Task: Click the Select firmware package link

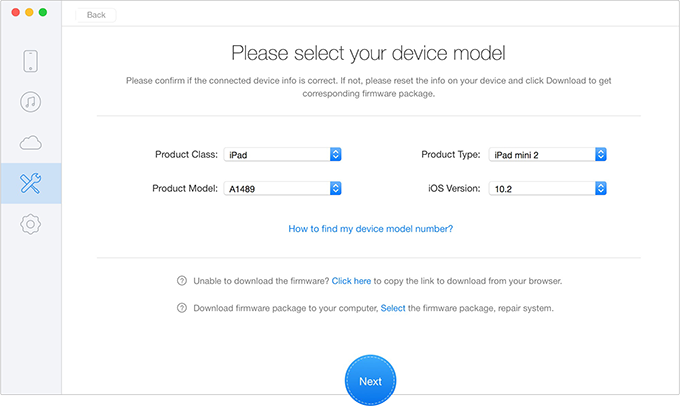Action: 393,308
